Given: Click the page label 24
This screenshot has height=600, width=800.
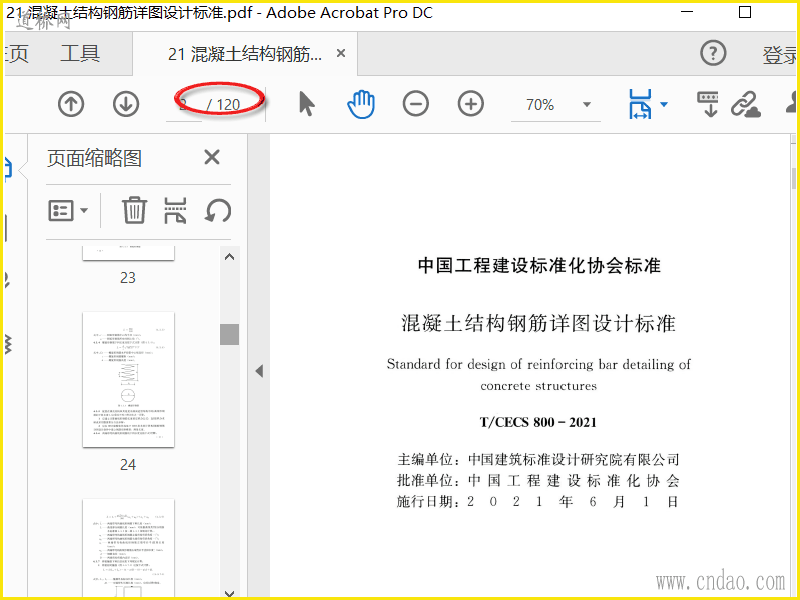Looking at the screenshot, I should coord(128,464).
